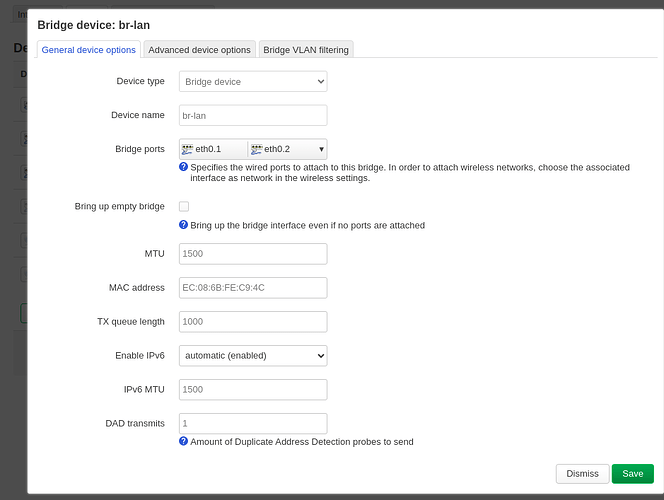
Task: Click the DAD transmits help icon
Action: point(183,441)
